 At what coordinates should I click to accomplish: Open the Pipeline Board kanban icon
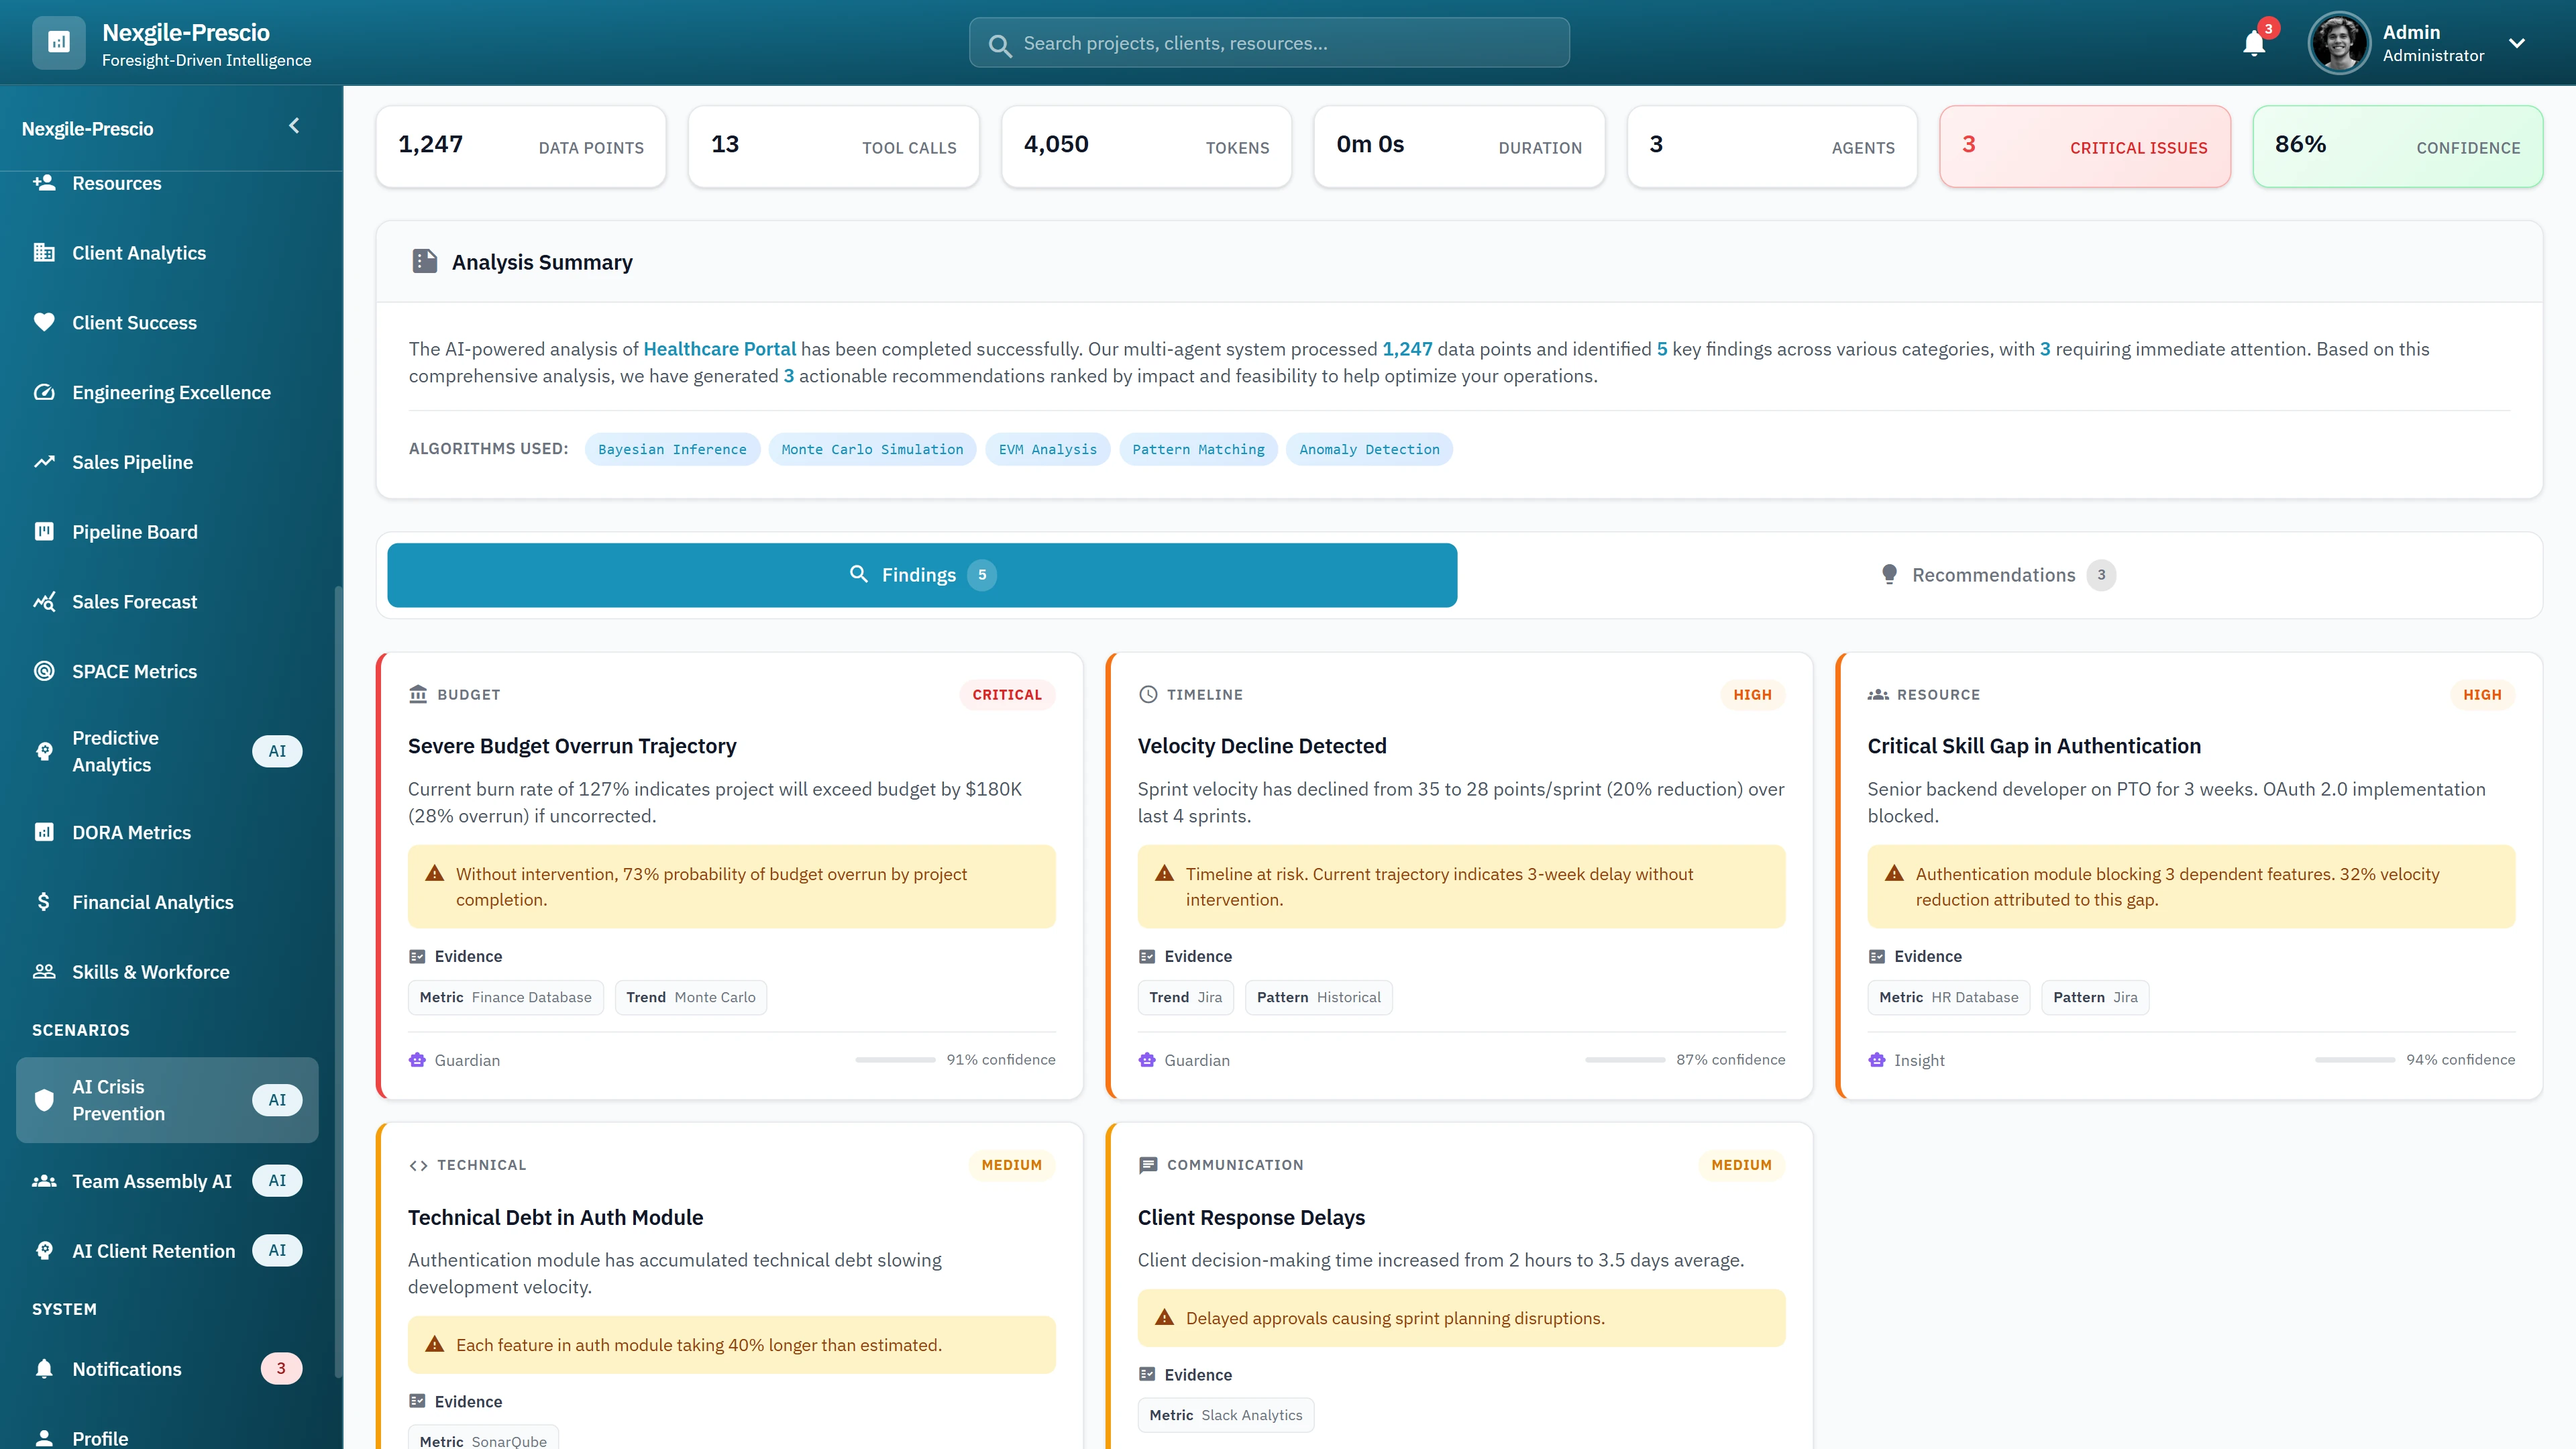(44, 531)
